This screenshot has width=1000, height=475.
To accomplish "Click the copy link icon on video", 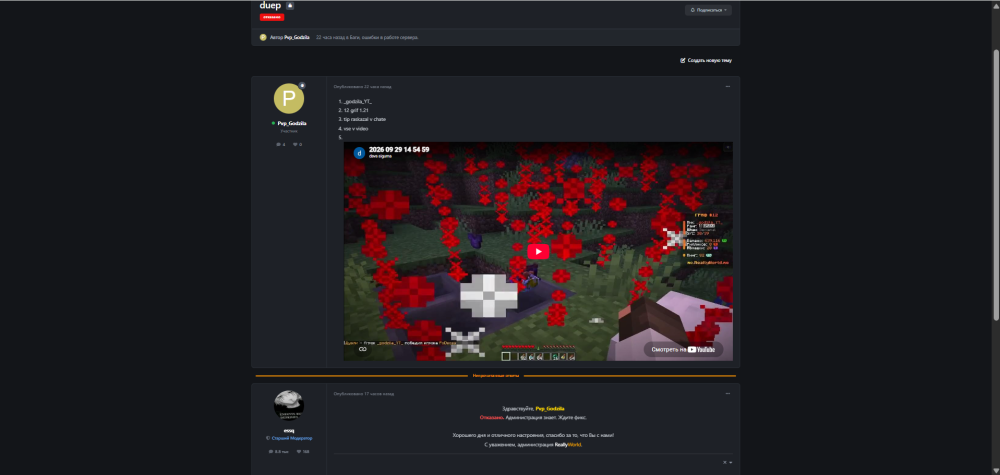I will coord(362,349).
